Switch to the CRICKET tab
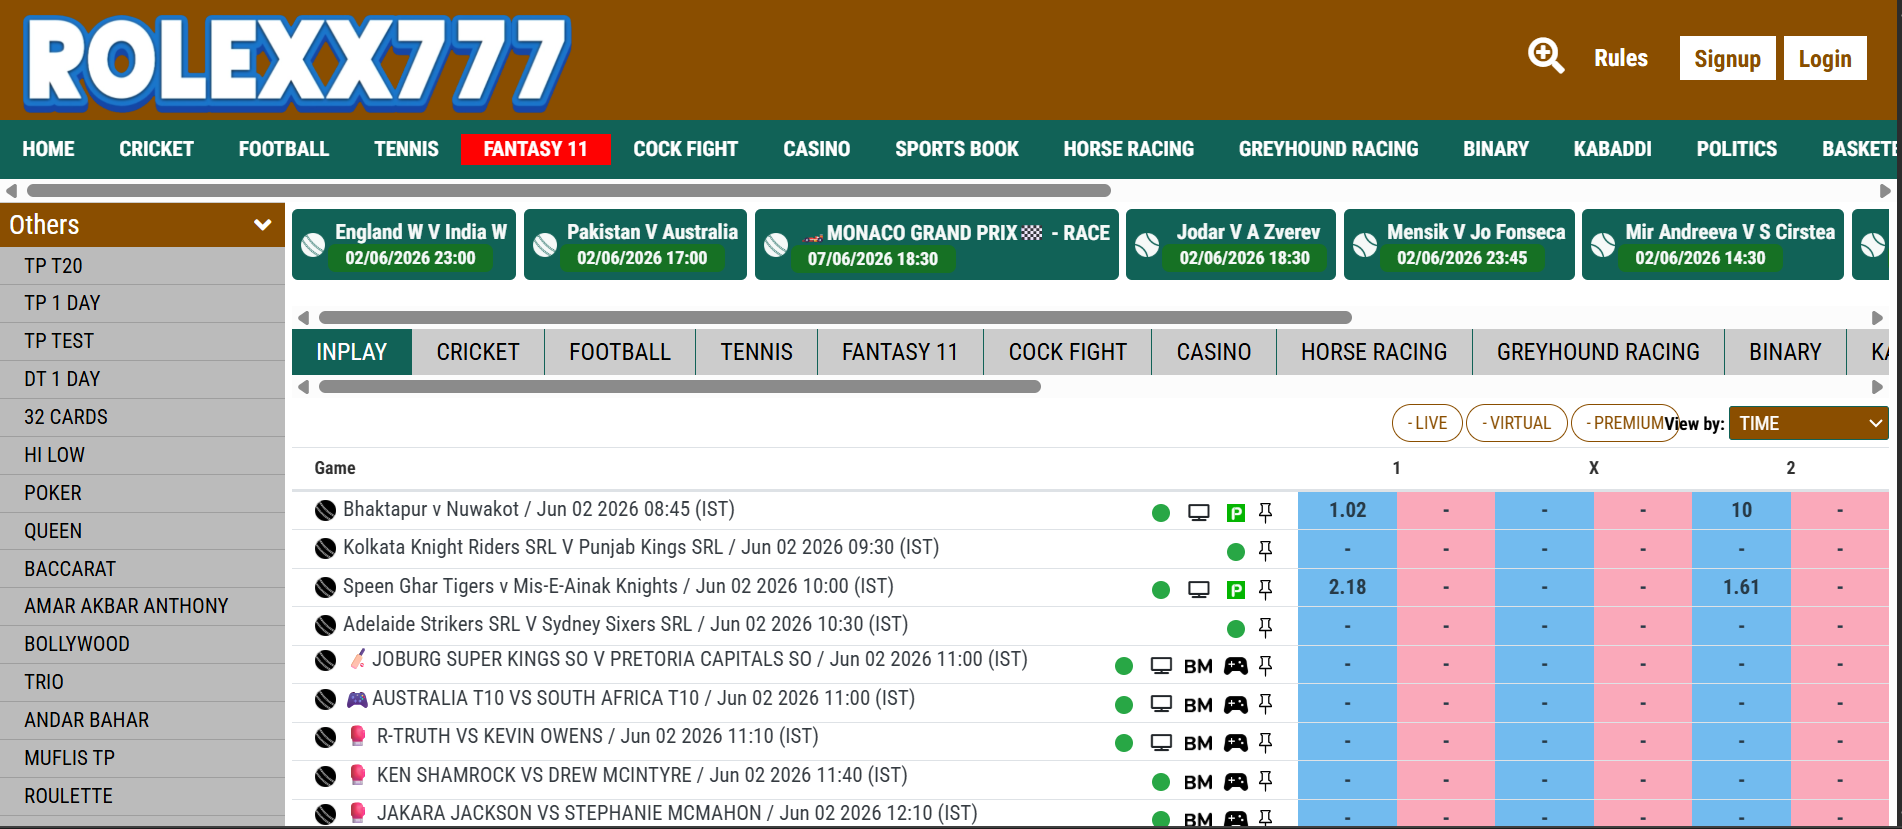The width and height of the screenshot is (1902, 829). pyautogui.click(x=478, y=352)
